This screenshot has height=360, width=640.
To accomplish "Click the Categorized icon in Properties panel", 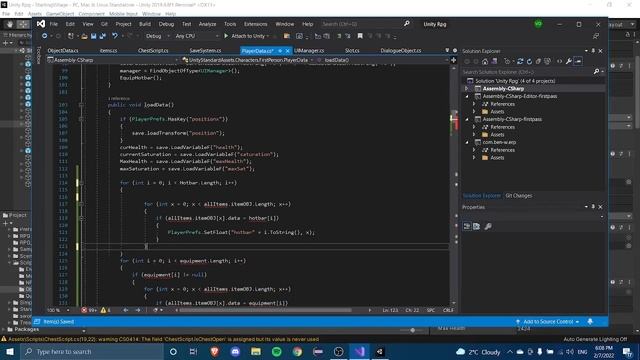I will (x=467, y=227).
